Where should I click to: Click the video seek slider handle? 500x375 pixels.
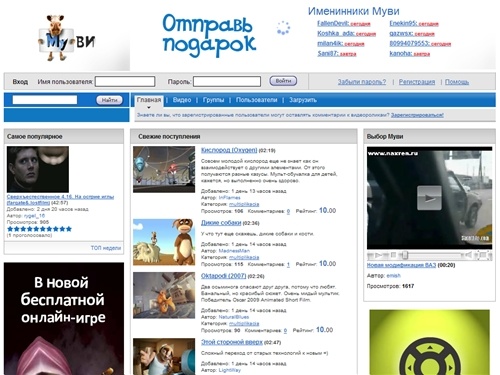click(x=405, y=256)
